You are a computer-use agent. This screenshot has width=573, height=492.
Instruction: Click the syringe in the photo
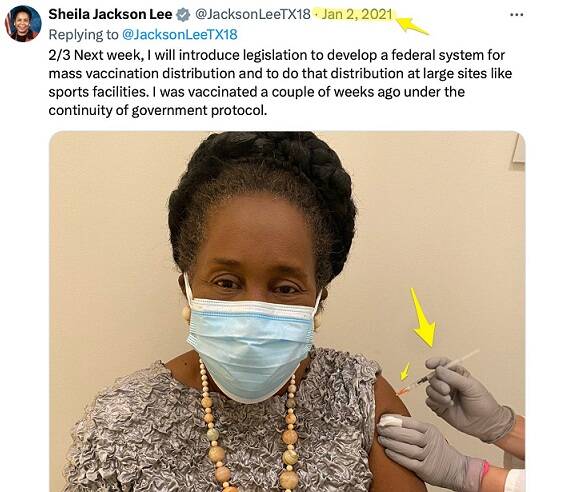[x=438, y=373]
